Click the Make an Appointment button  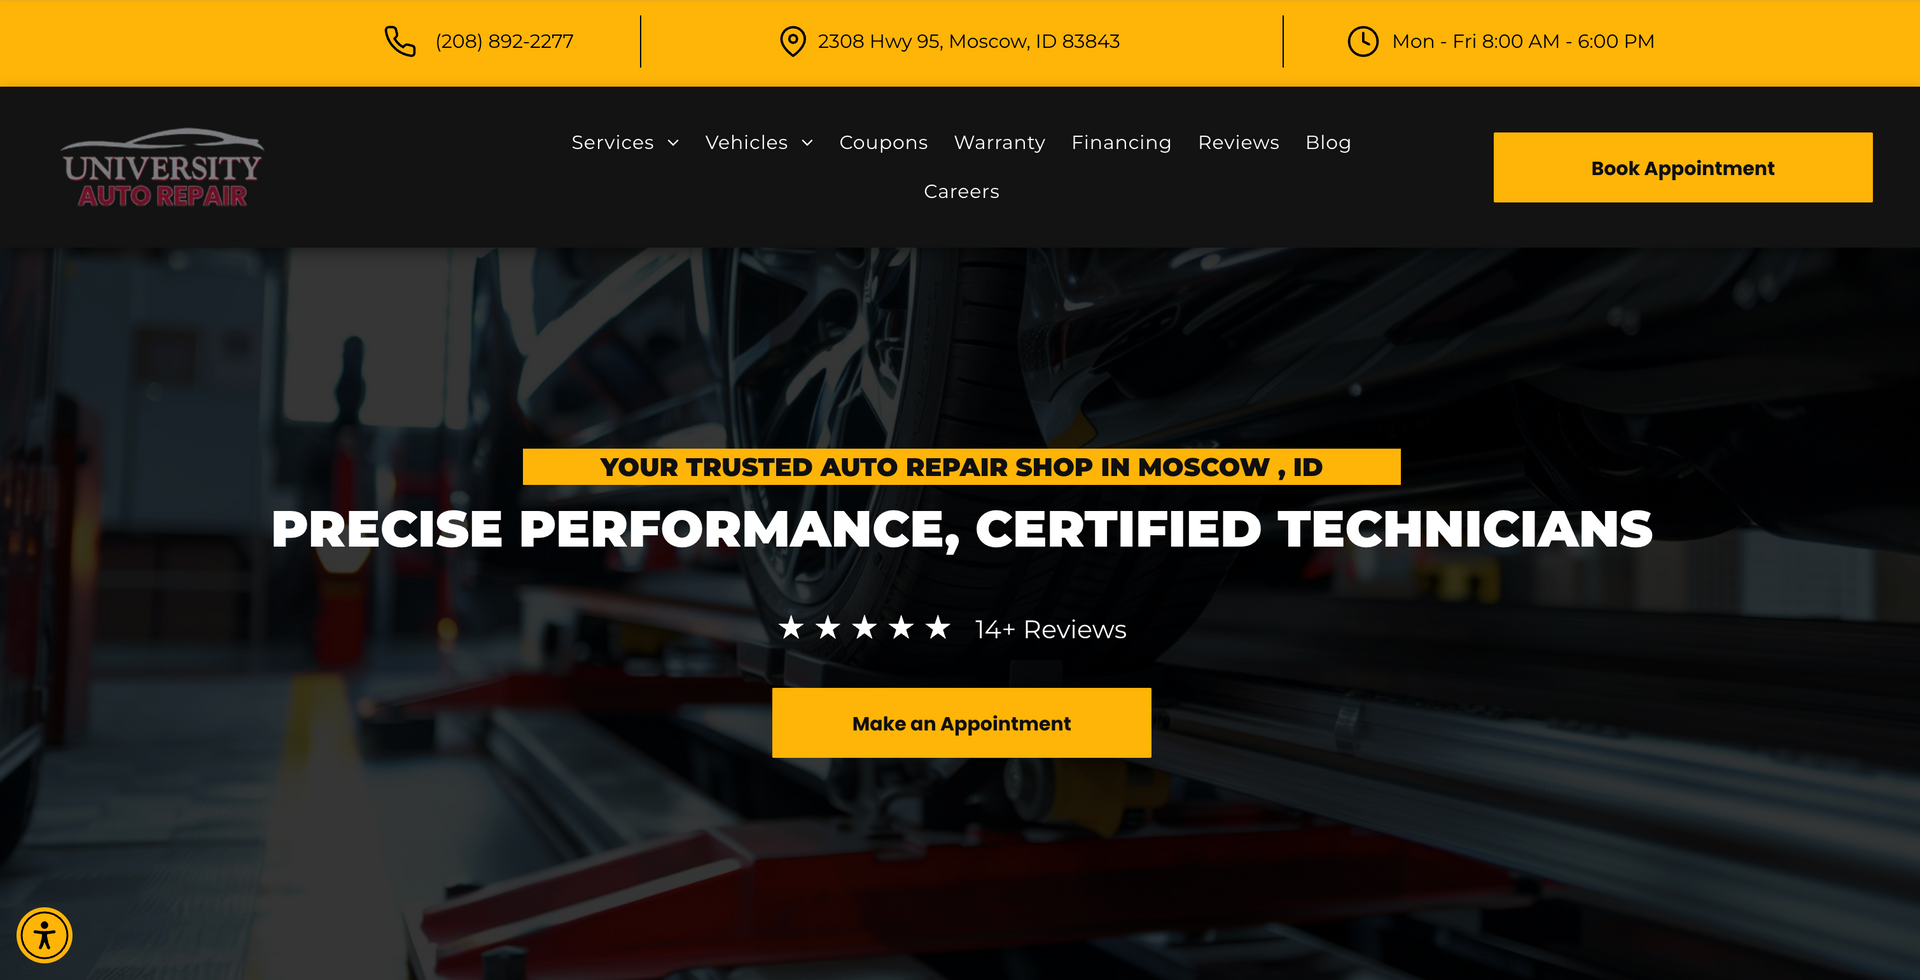[960, 722]
